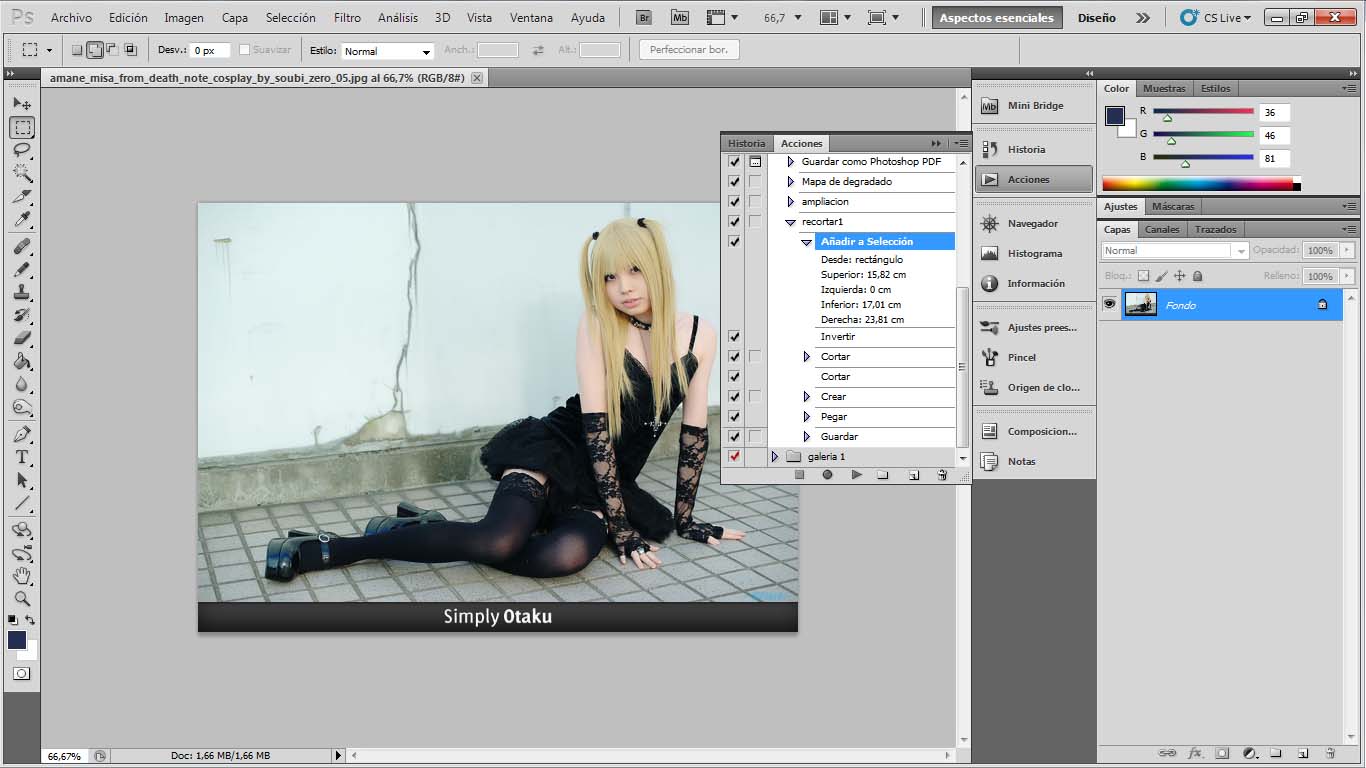Select the Eraser tool

click(x=22, y=338)
